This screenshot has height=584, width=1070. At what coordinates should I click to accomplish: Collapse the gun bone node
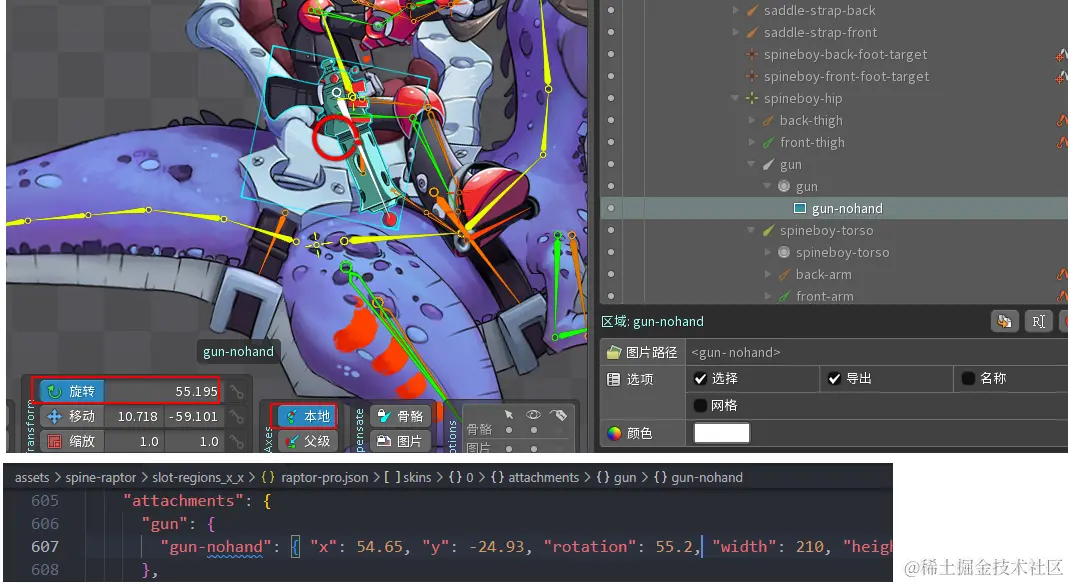(751, 164)
